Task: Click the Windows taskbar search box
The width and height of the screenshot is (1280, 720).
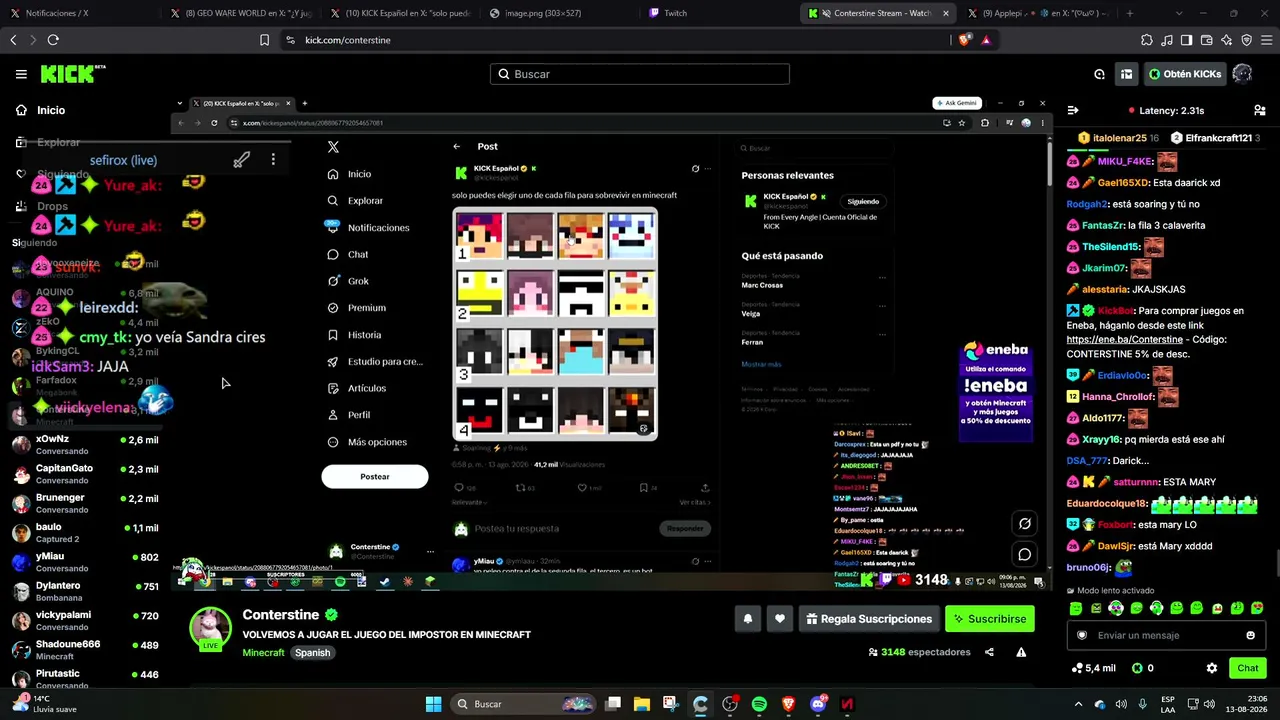Action: tap(523, 704)
